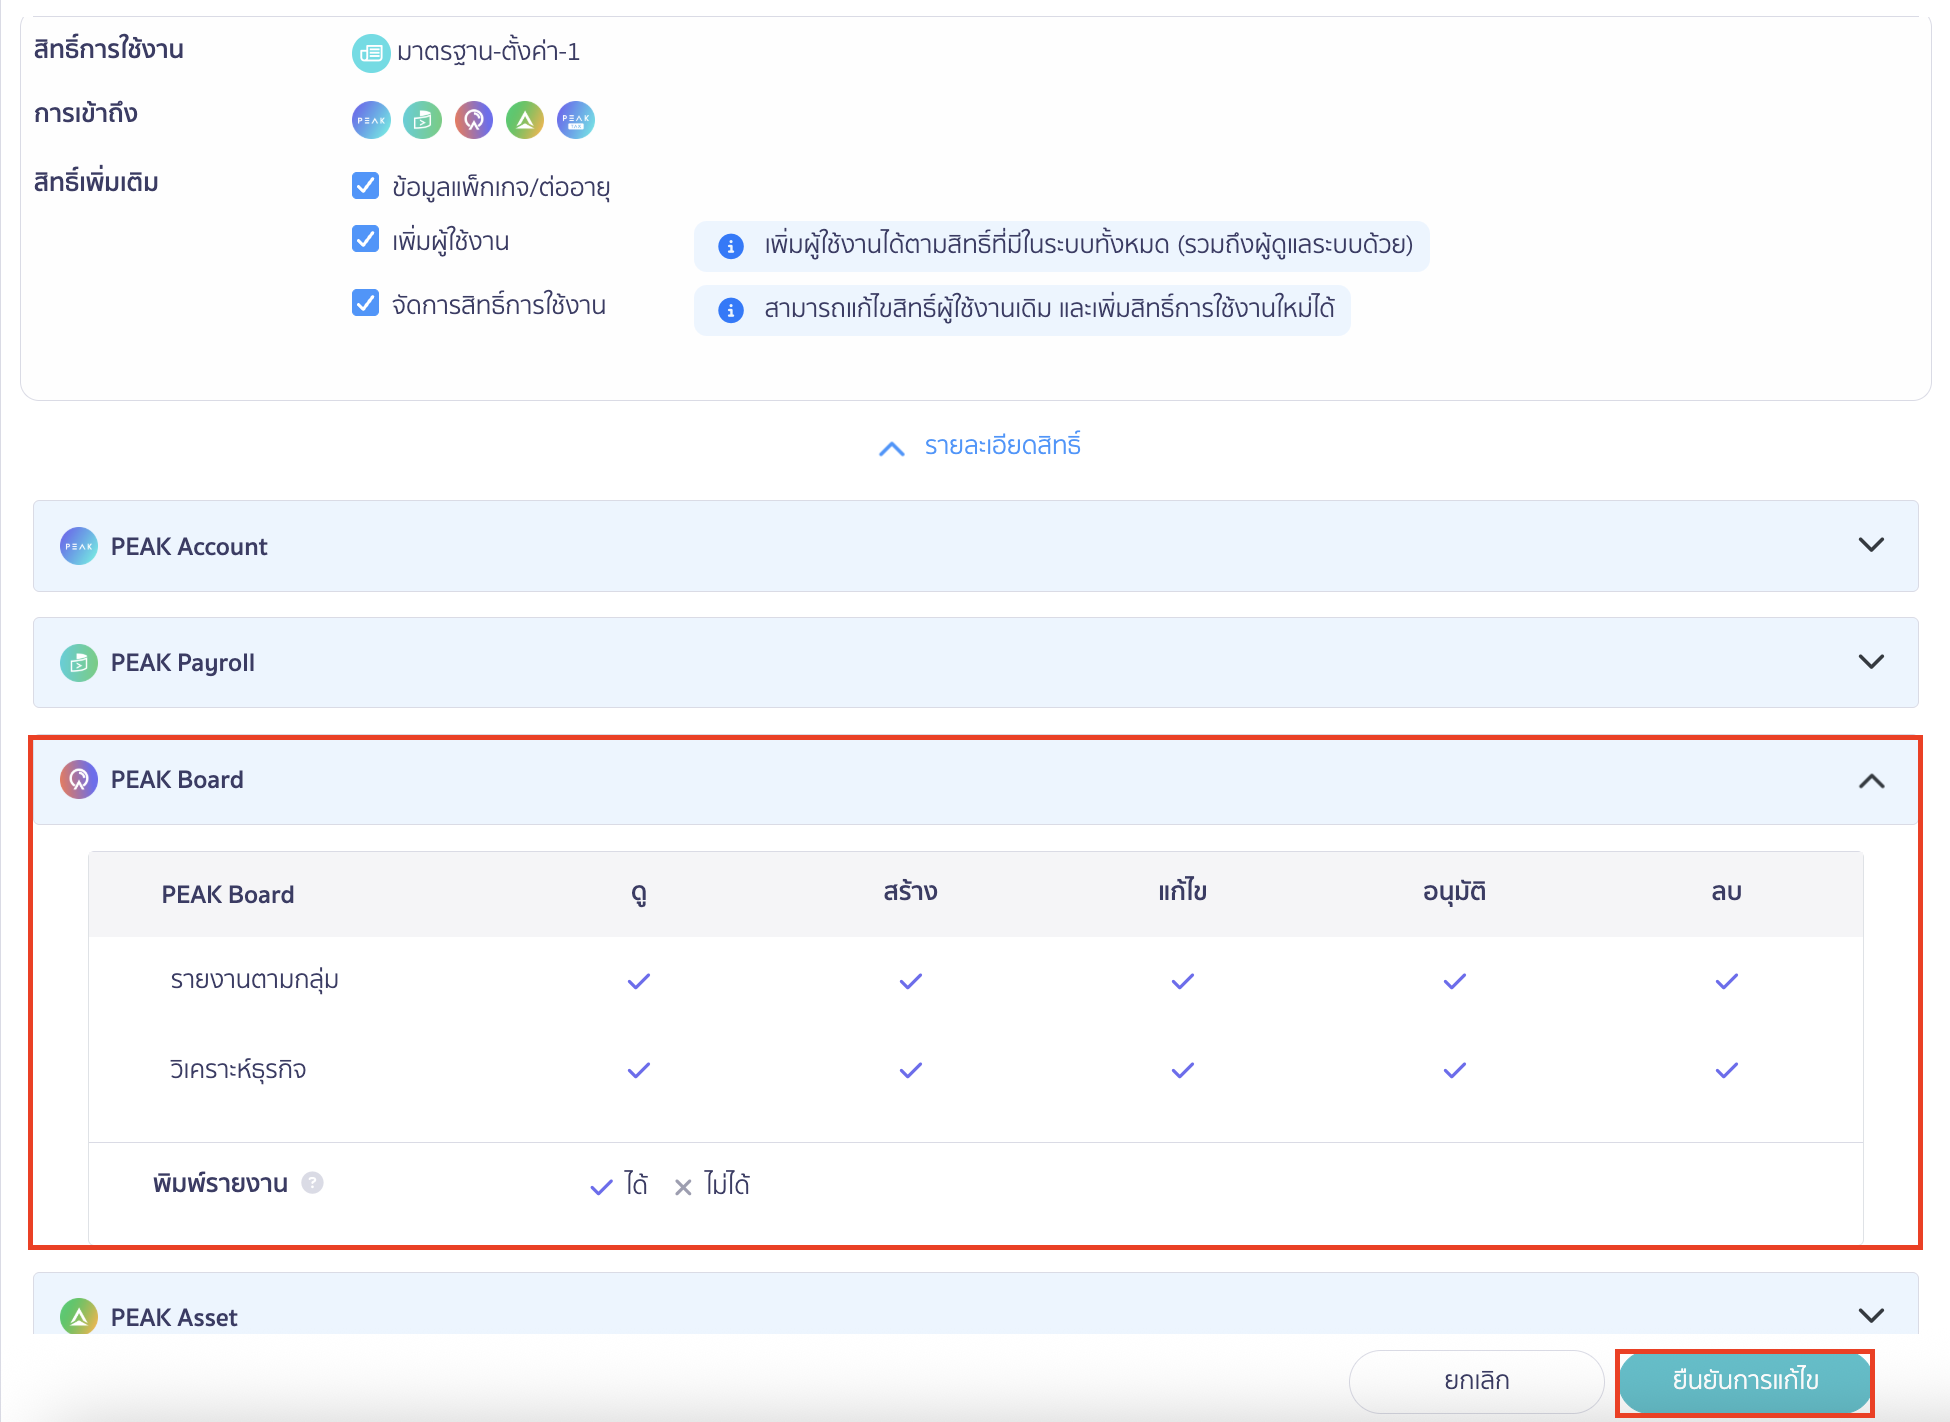Toggle อนุมัติ permission for วิเคราะห์ธุรกิจ

1455,1070
